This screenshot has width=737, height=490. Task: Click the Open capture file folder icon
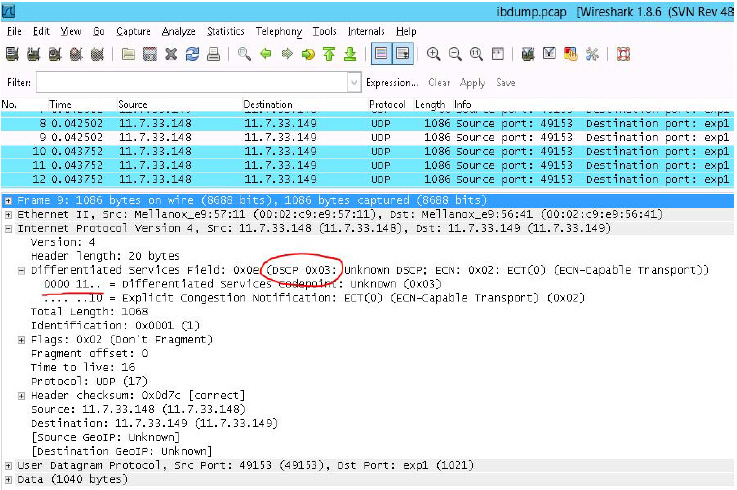(x=129, y=54)
